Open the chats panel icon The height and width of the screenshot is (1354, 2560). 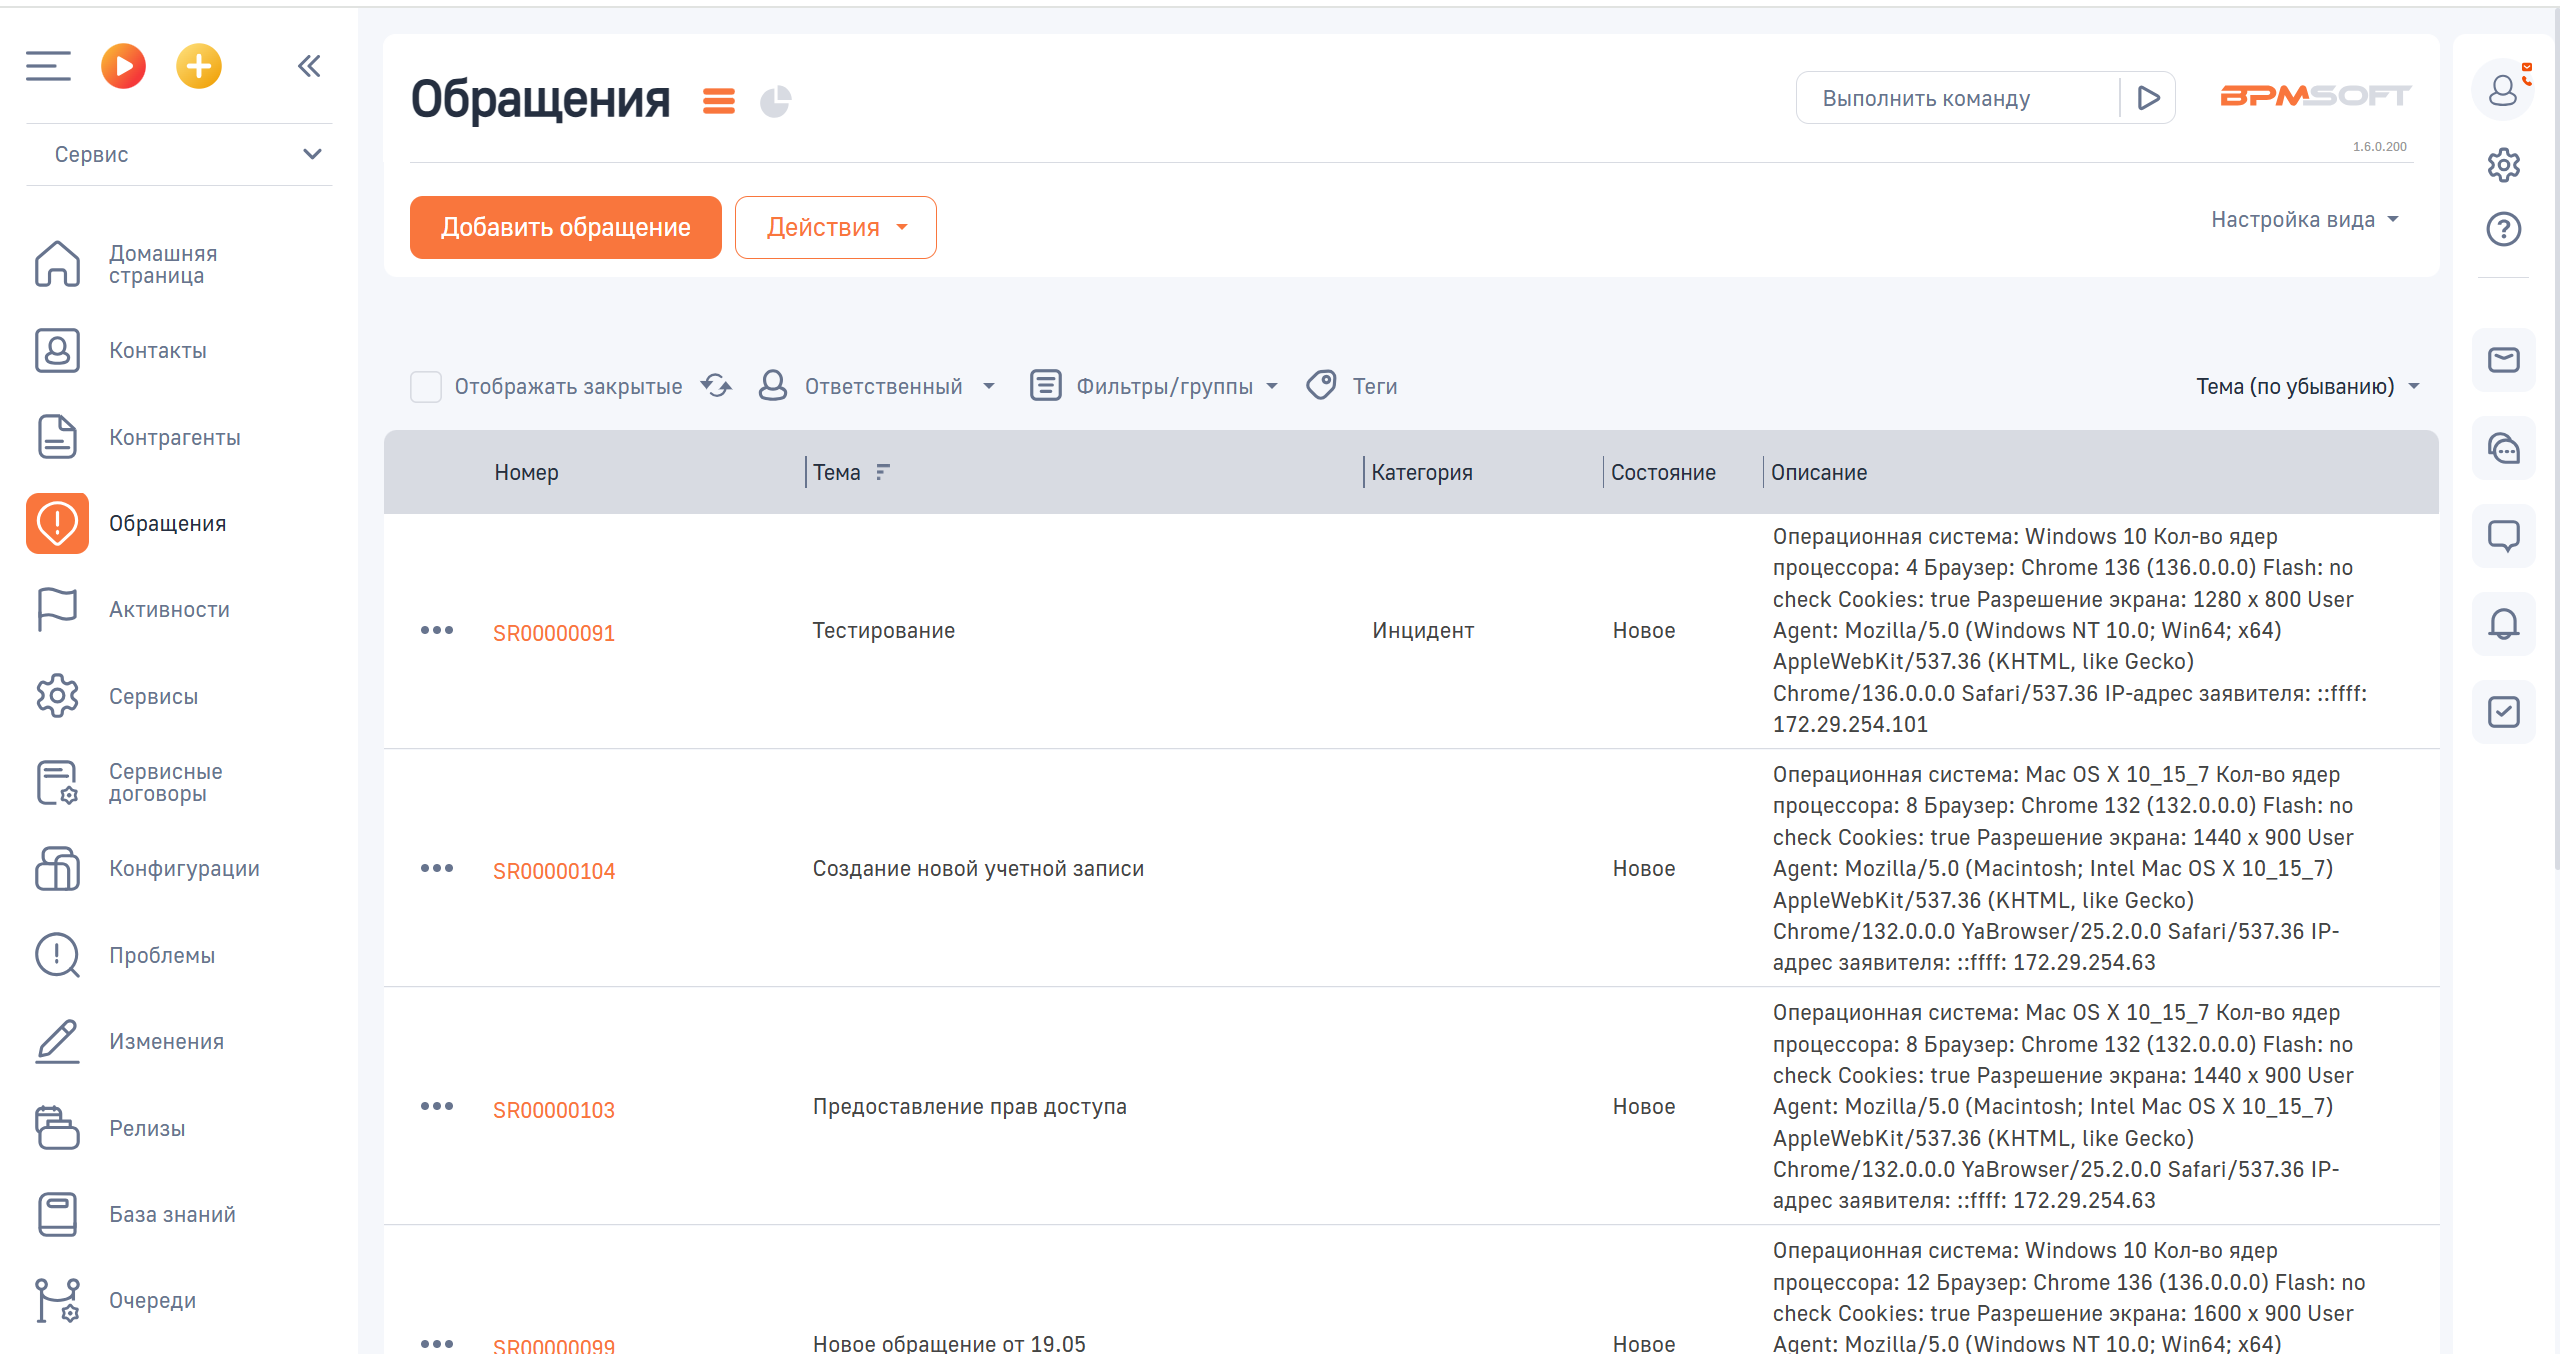pyautogui.click(x=2503, y=448)
